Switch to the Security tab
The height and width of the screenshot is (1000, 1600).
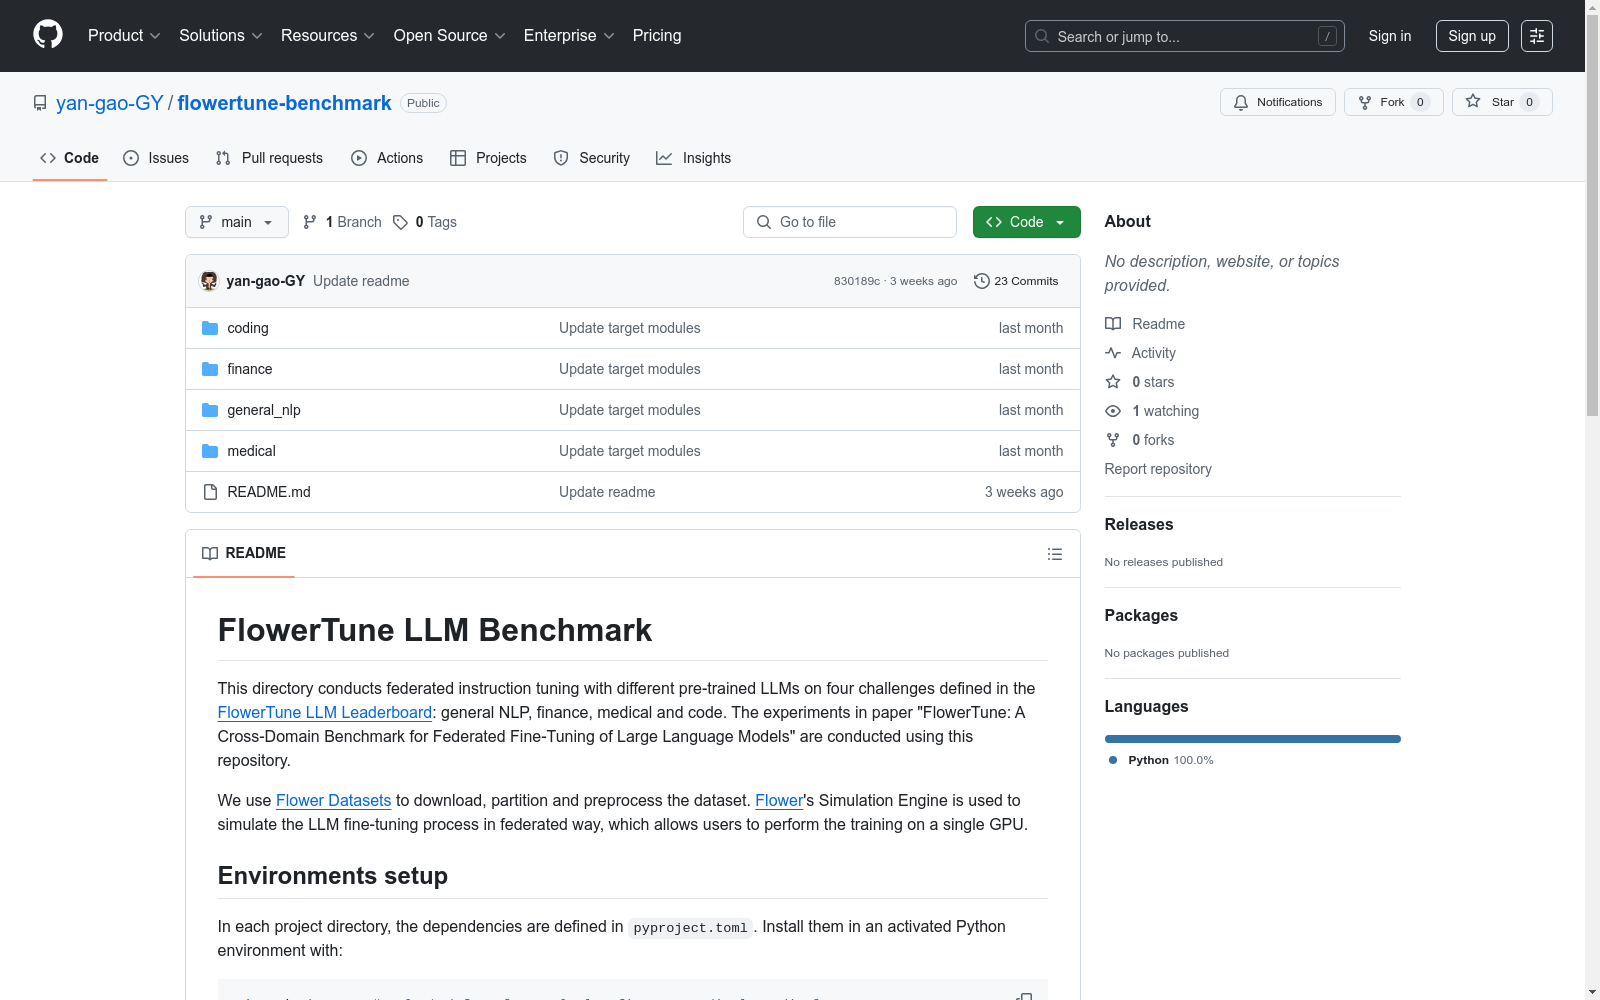[592, 158]
